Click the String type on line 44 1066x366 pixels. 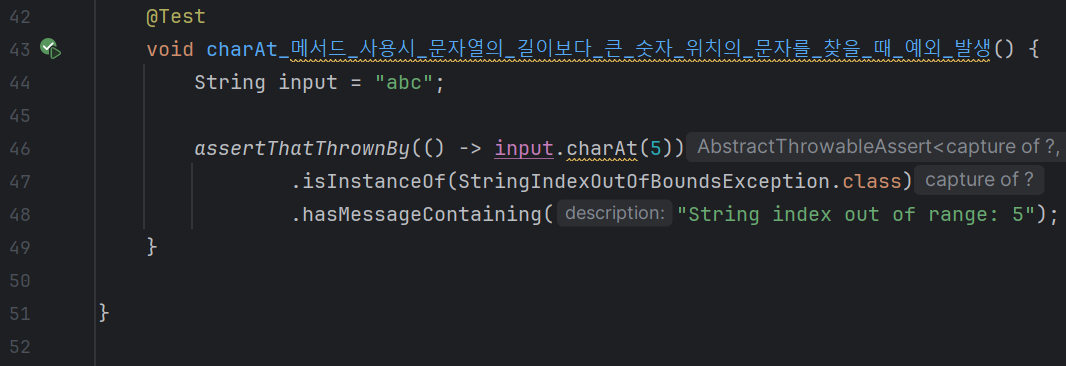pyautogui.click(x=230, y=83)
